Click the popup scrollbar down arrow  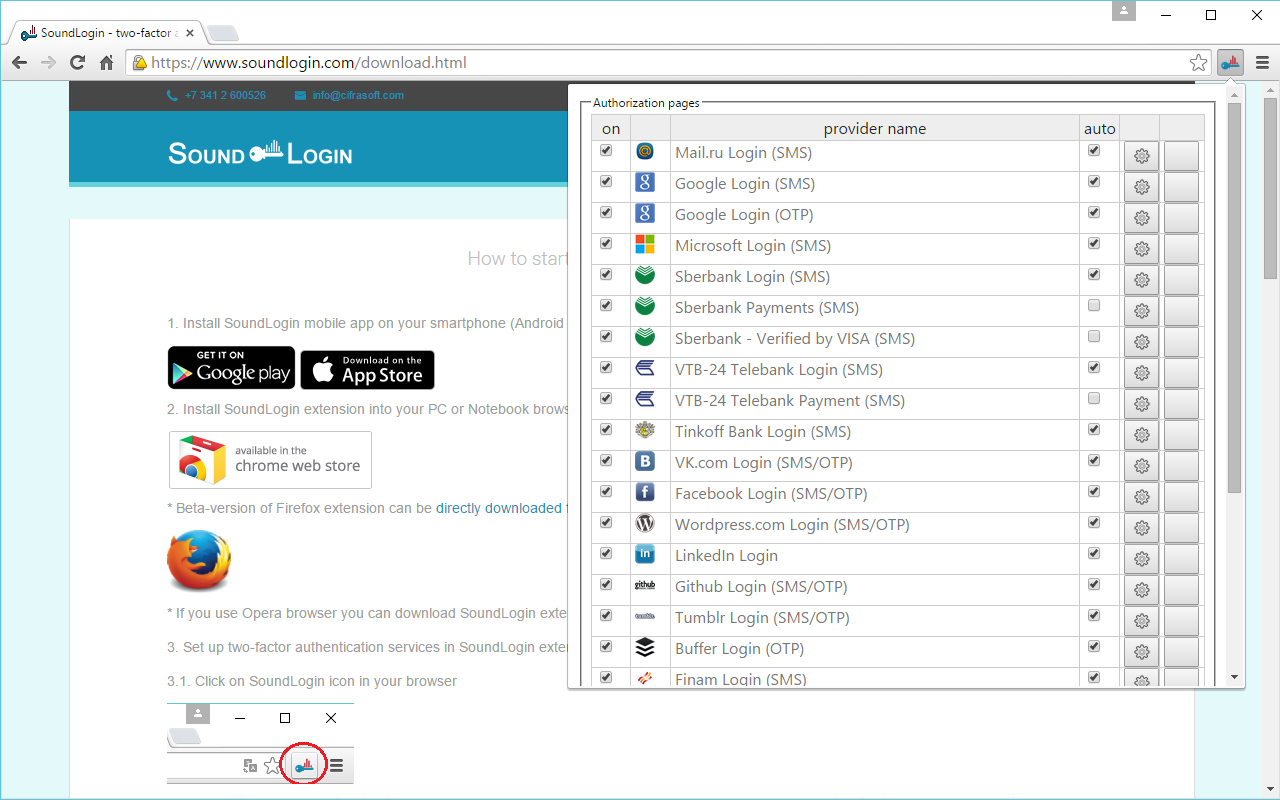tap(1235, 677)
